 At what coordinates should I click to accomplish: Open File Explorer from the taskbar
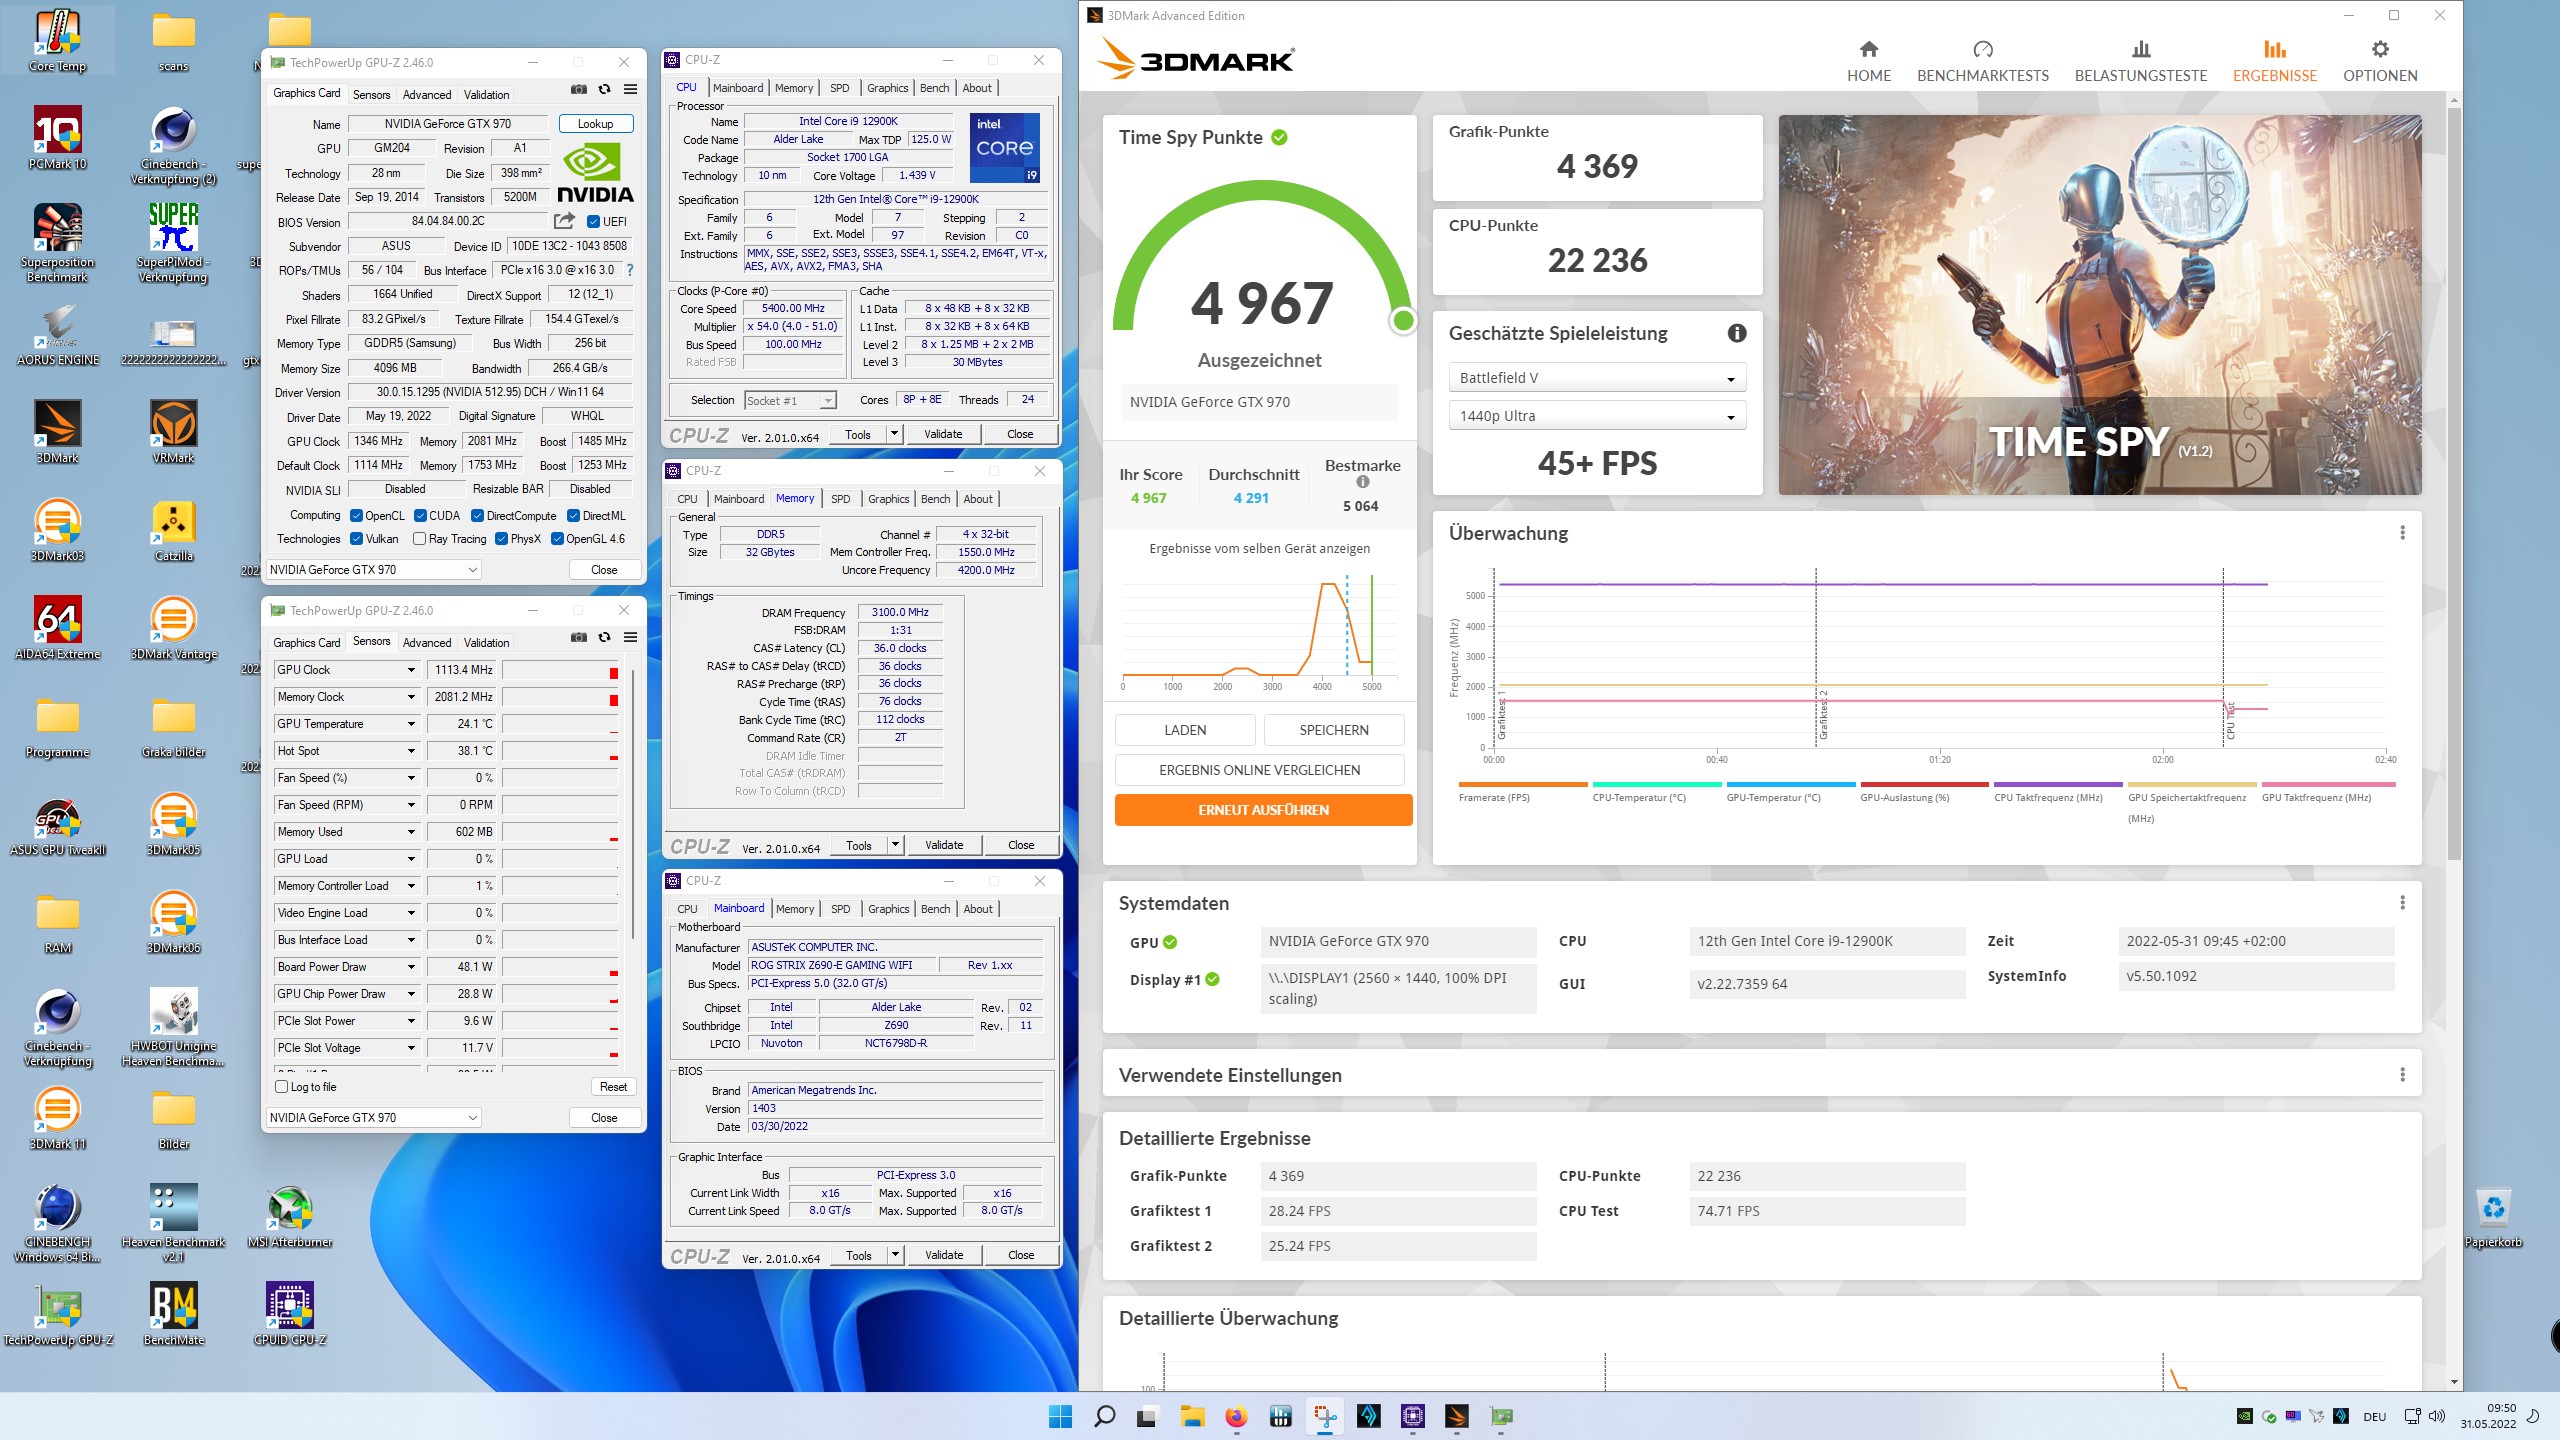(x=1192, y=1416)
